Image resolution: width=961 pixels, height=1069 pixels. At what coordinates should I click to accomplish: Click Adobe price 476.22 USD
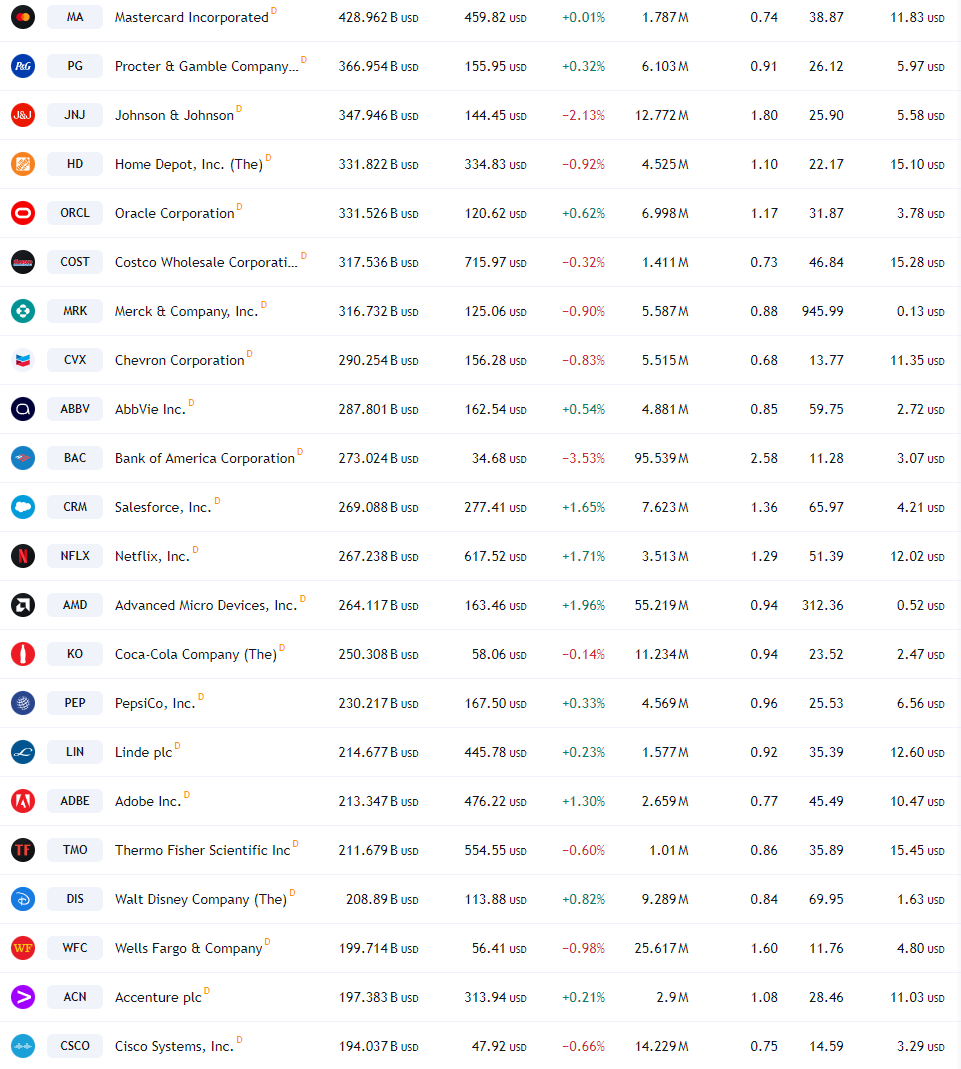(495, 802)
